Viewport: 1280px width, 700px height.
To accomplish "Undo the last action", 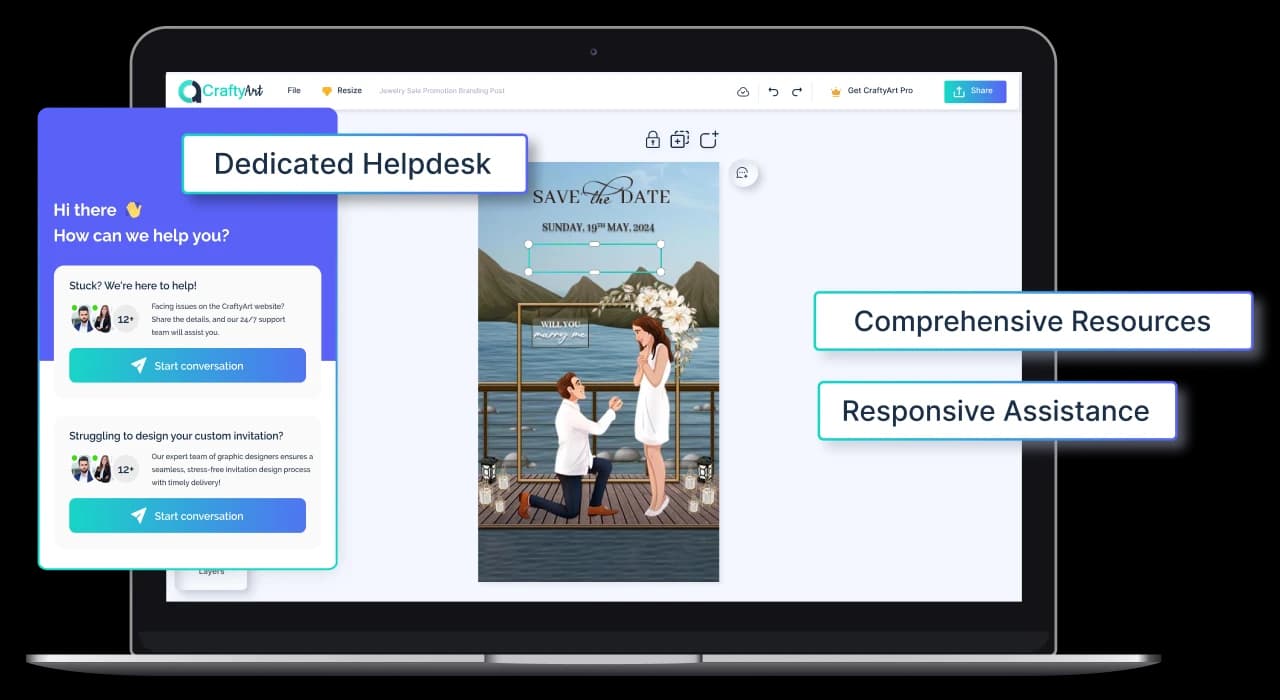I will (x=773, y=92).
